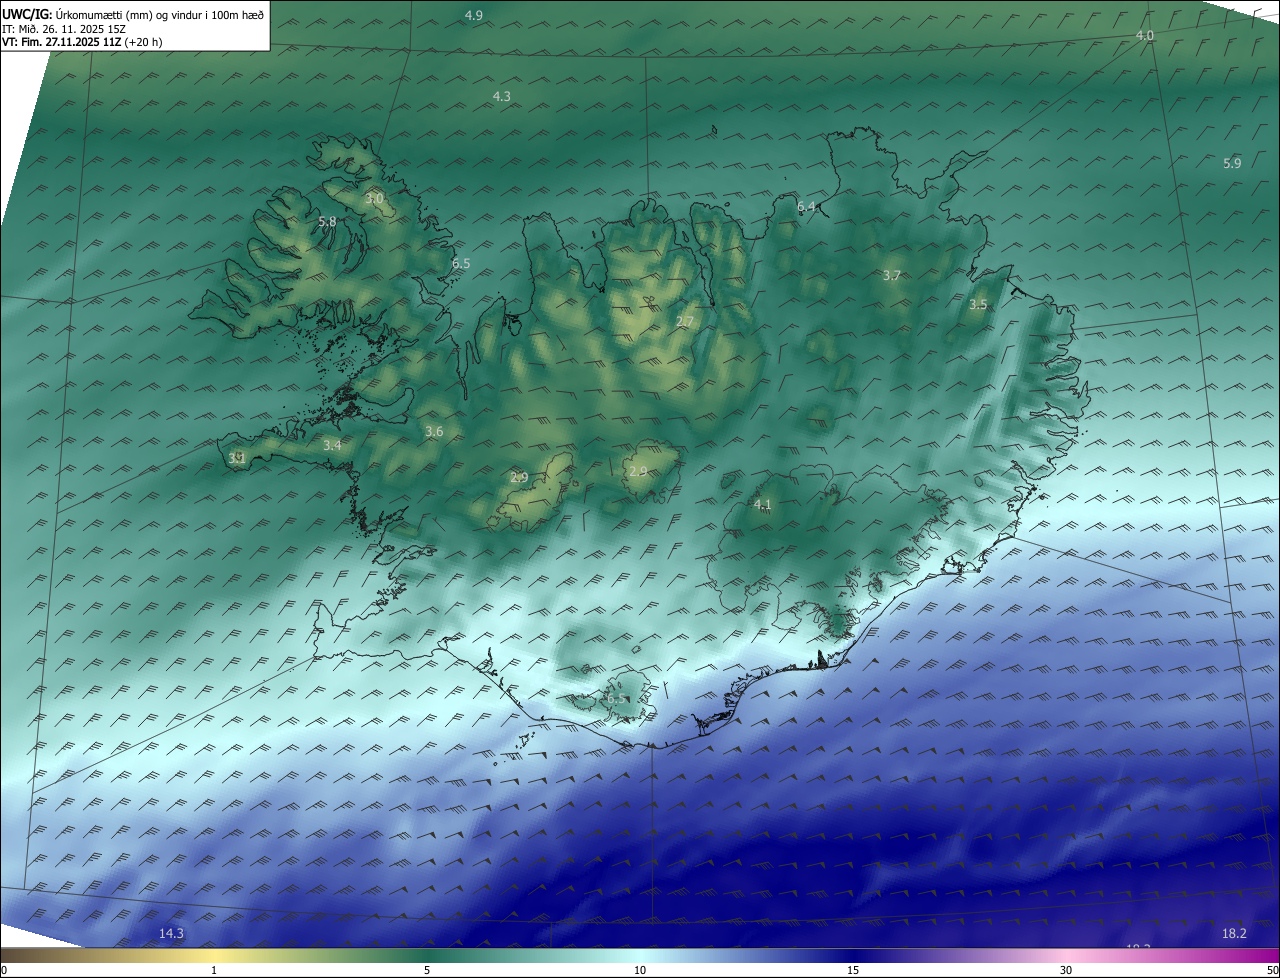1280x978 pixels.
Task: Select the 3.7 value label
Action: pyautogui.click(x=892, y=275)
